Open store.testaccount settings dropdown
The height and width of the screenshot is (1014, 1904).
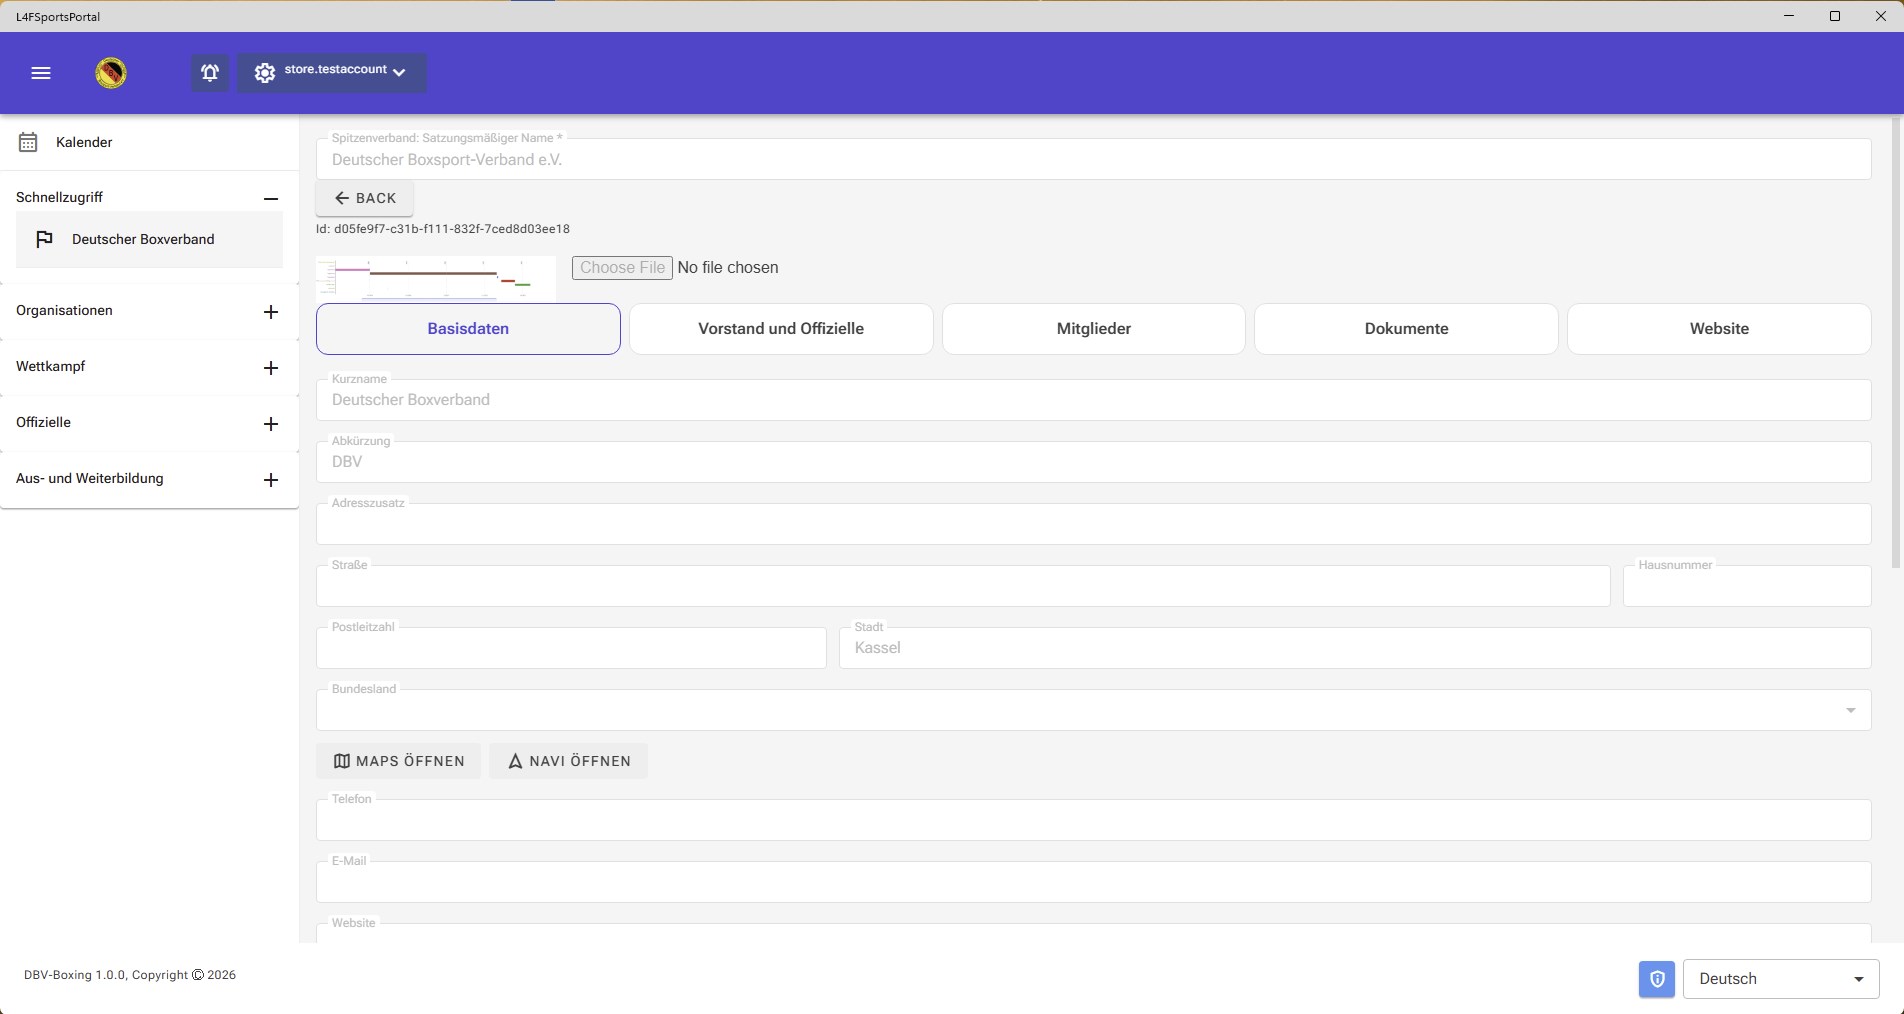[x=332, y=73]
